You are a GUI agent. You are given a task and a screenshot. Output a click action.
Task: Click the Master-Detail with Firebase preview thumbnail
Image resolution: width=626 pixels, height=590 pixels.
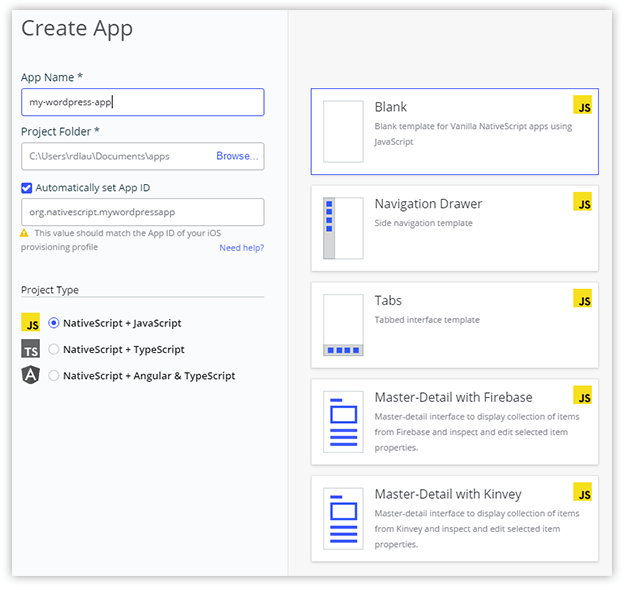coord(343,422)
